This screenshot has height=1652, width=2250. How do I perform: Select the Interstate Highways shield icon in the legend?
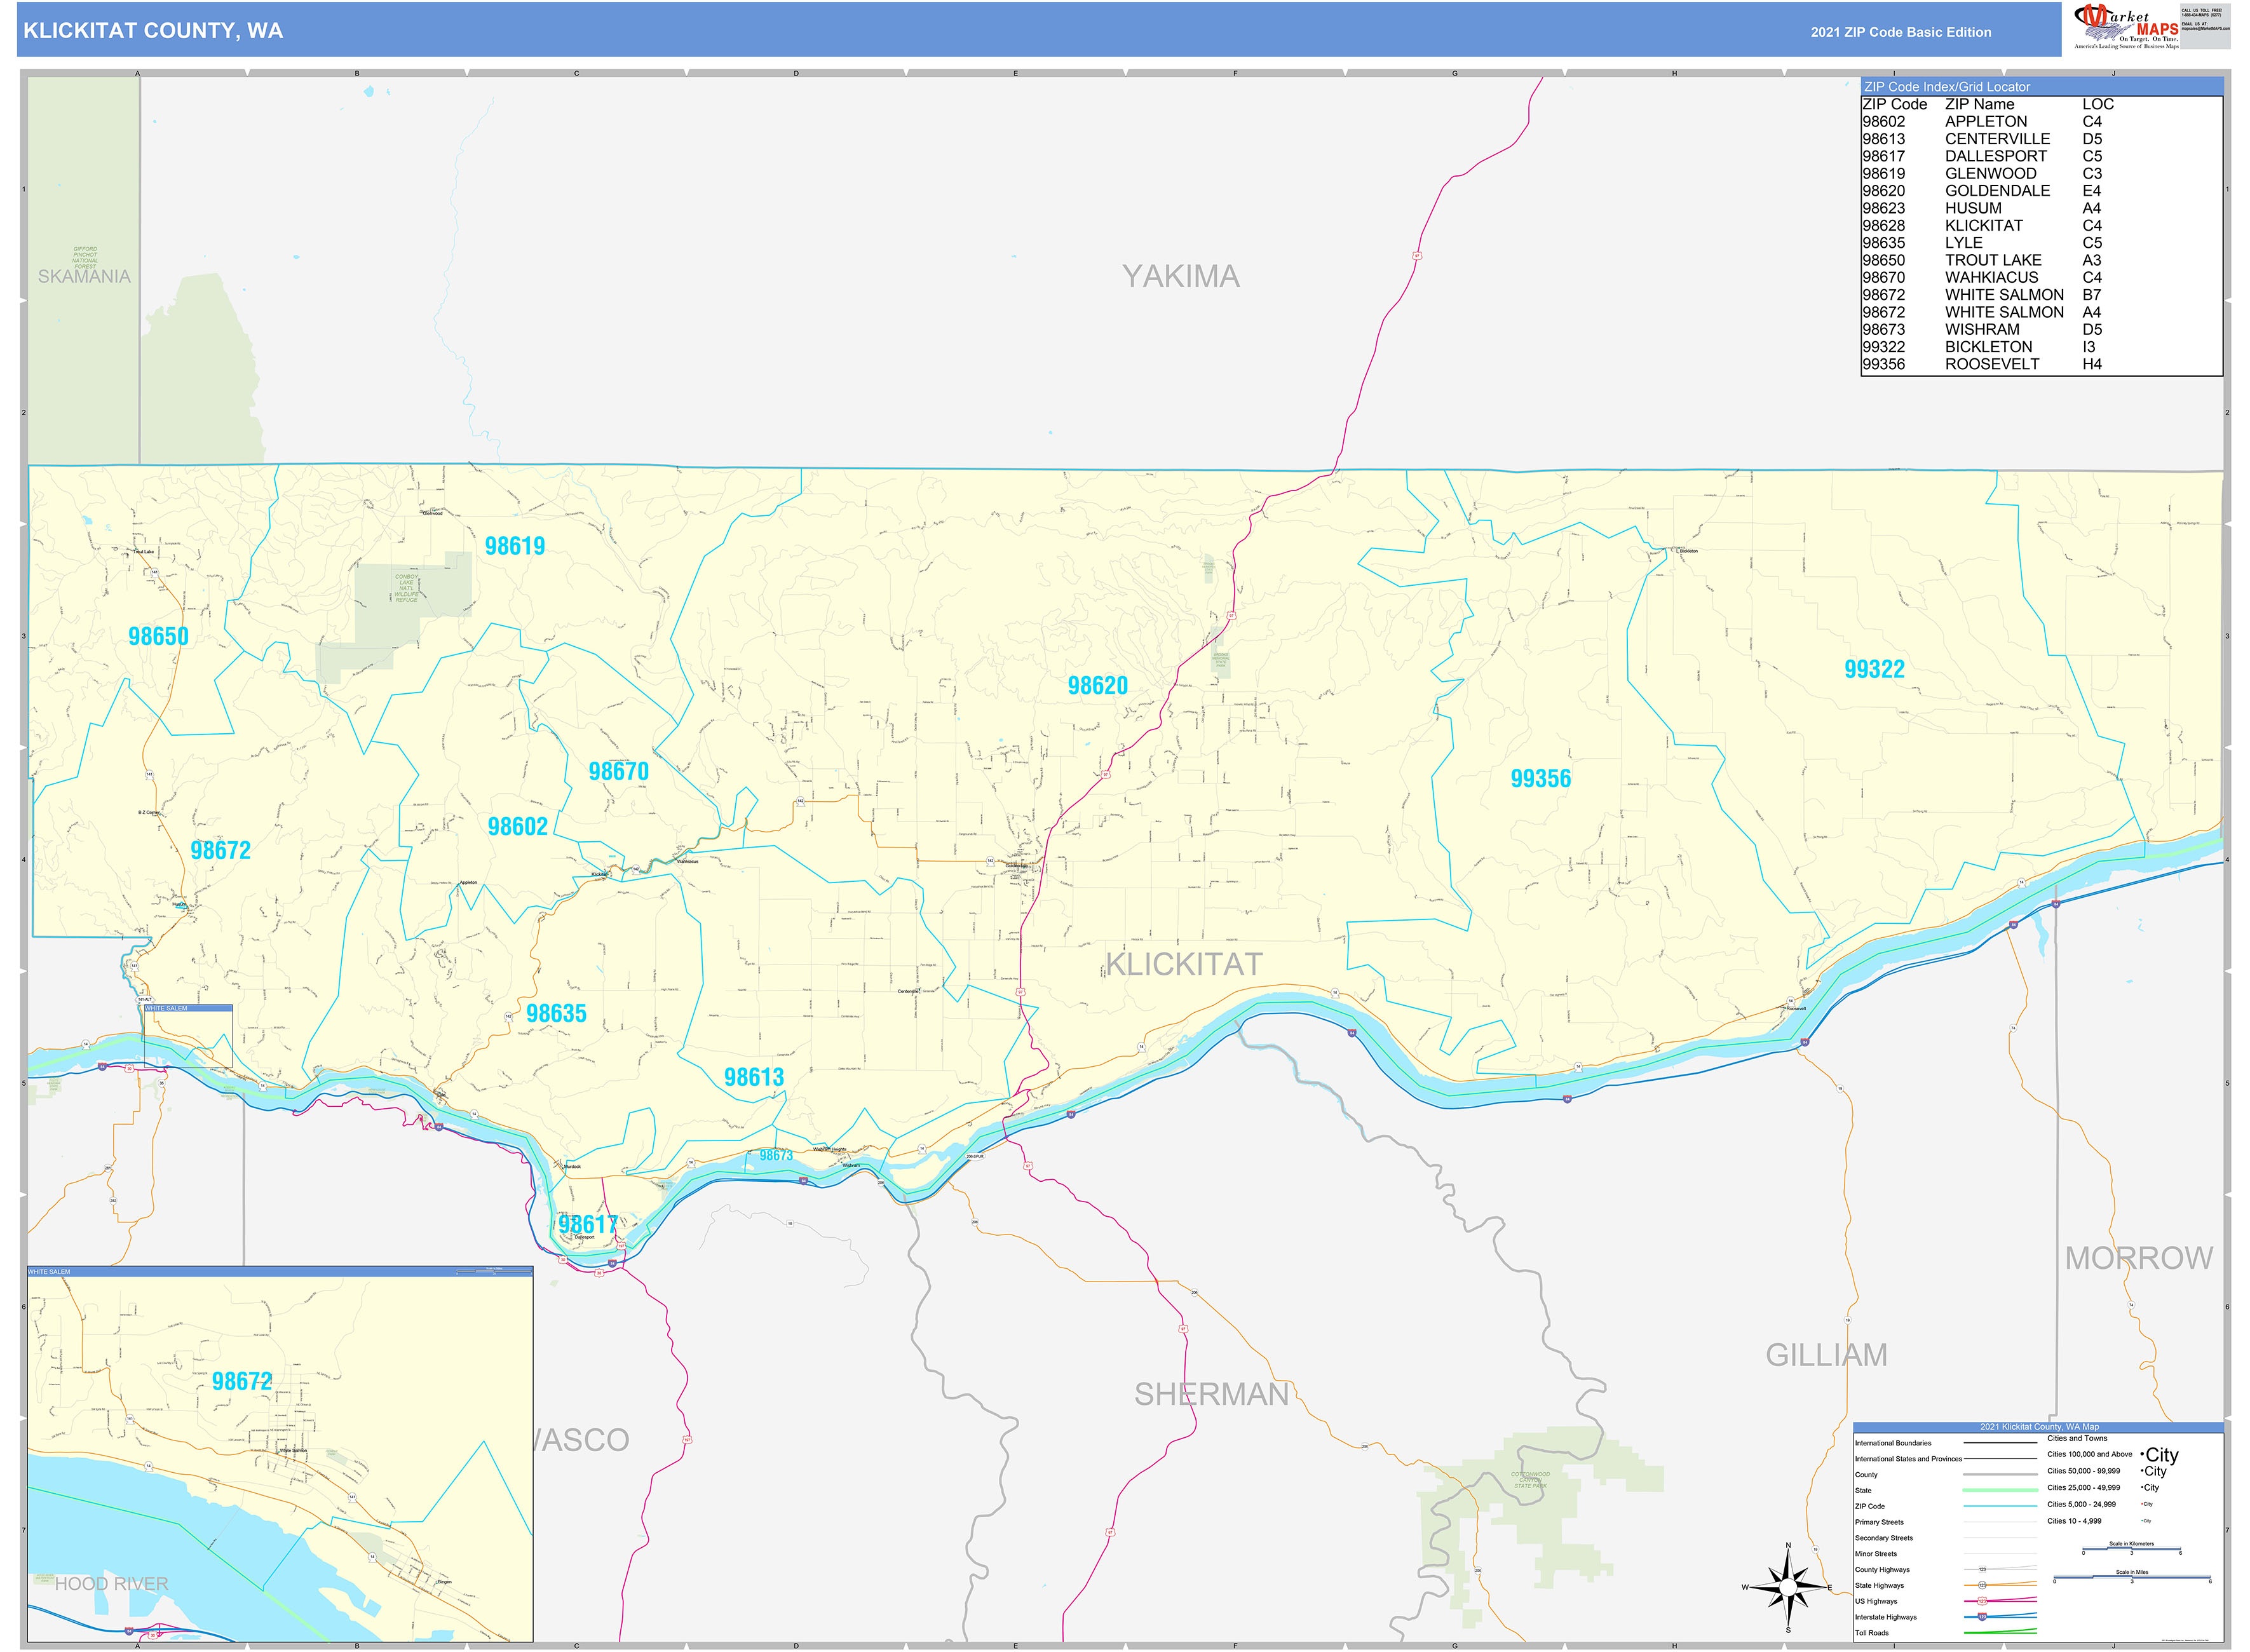tap(1983, 1618)
